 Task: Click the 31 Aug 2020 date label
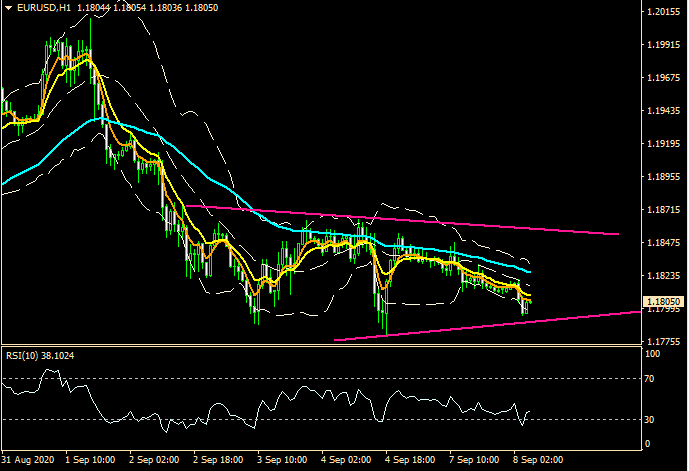[29, 461]
